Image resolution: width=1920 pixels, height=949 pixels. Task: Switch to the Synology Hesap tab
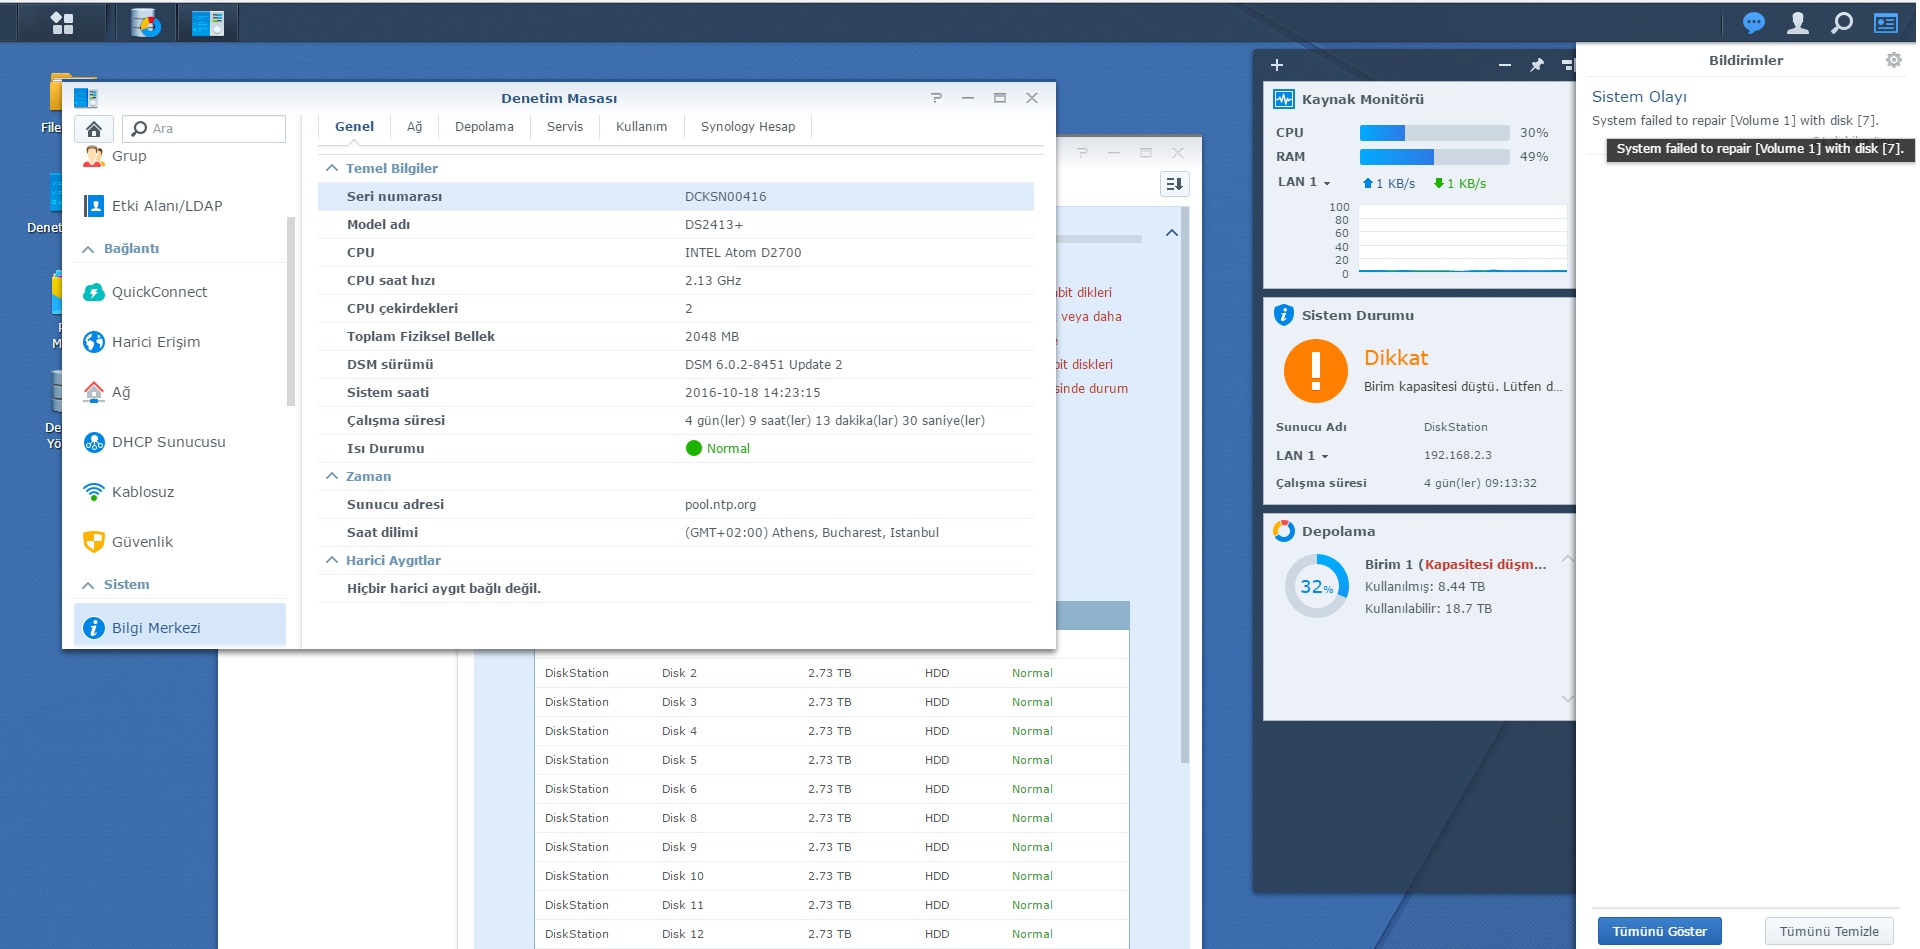(747, 127)
